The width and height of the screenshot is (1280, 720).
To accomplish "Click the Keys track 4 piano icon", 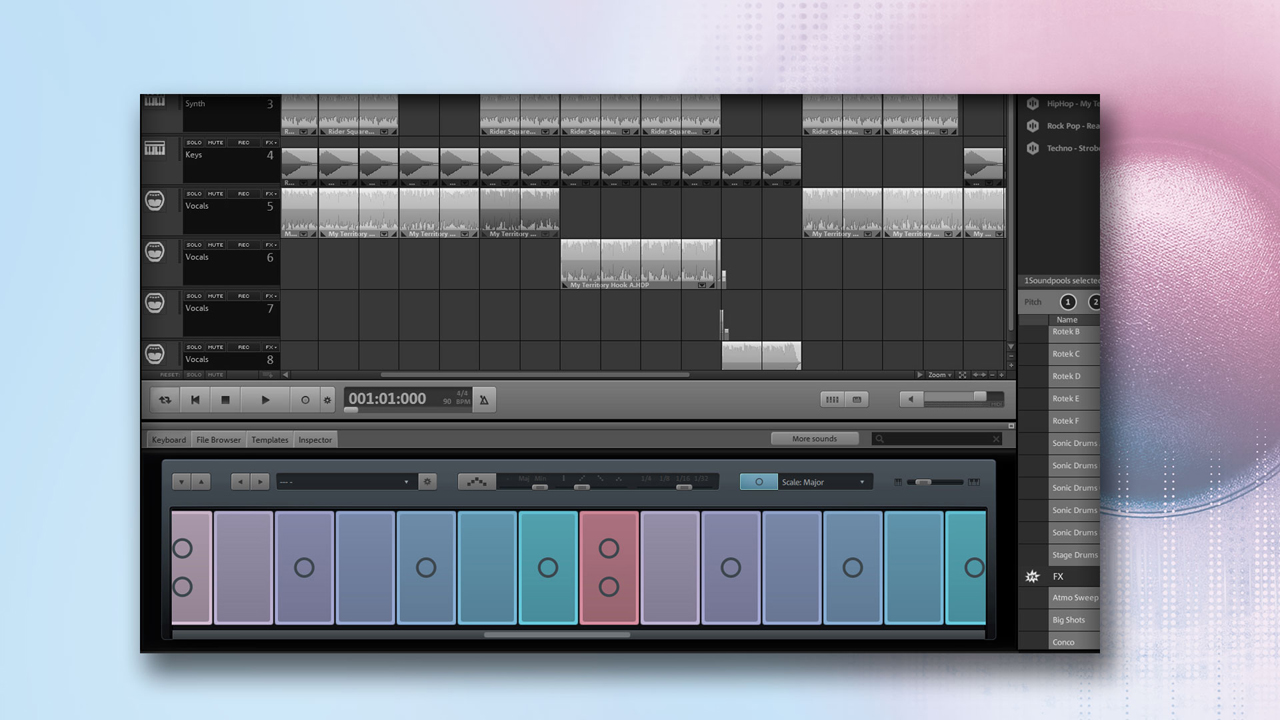I will 154,149.
